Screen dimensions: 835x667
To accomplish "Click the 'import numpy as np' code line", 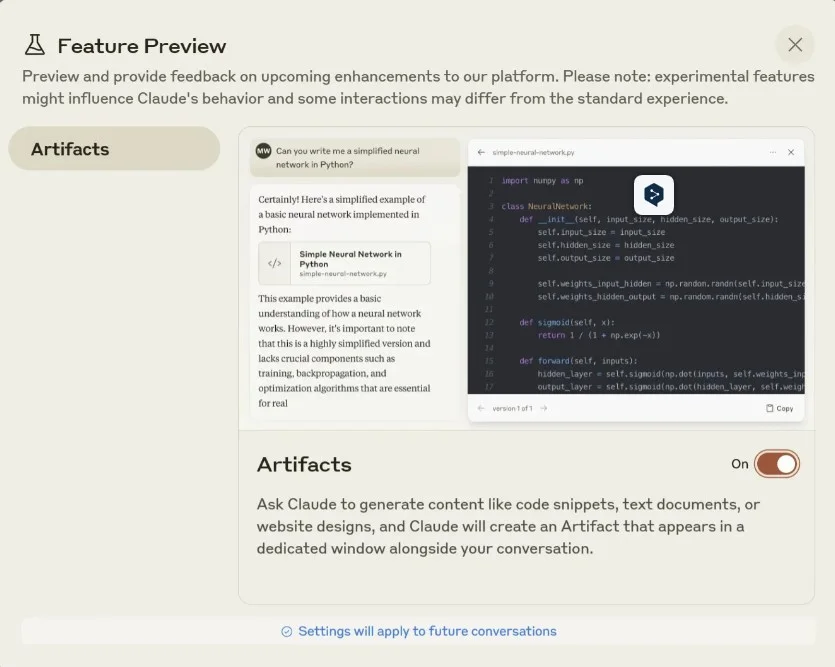I will point(542,180).
